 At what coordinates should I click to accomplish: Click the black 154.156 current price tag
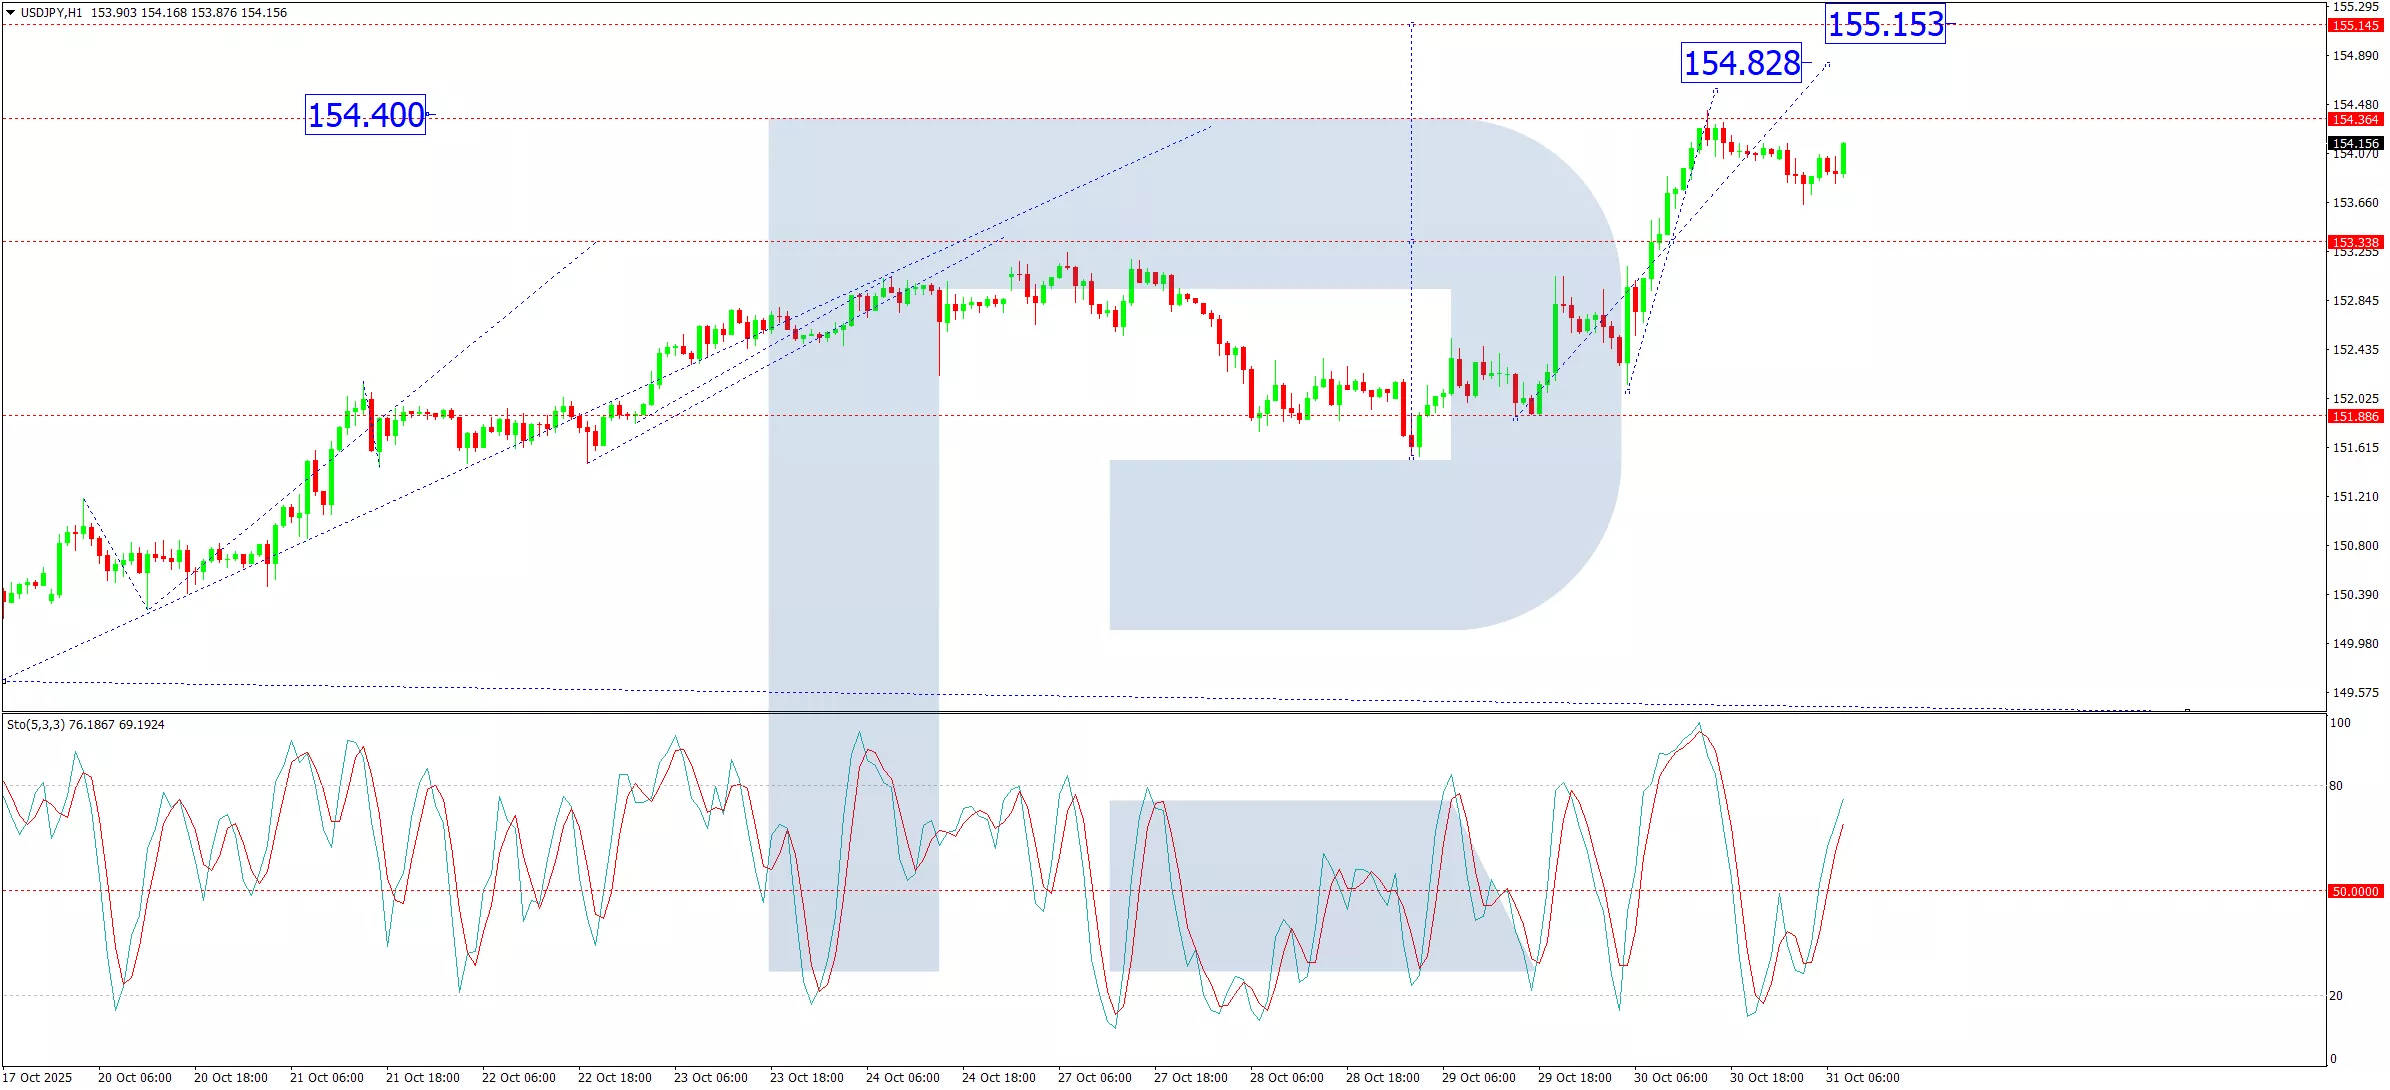(2355, 144)
